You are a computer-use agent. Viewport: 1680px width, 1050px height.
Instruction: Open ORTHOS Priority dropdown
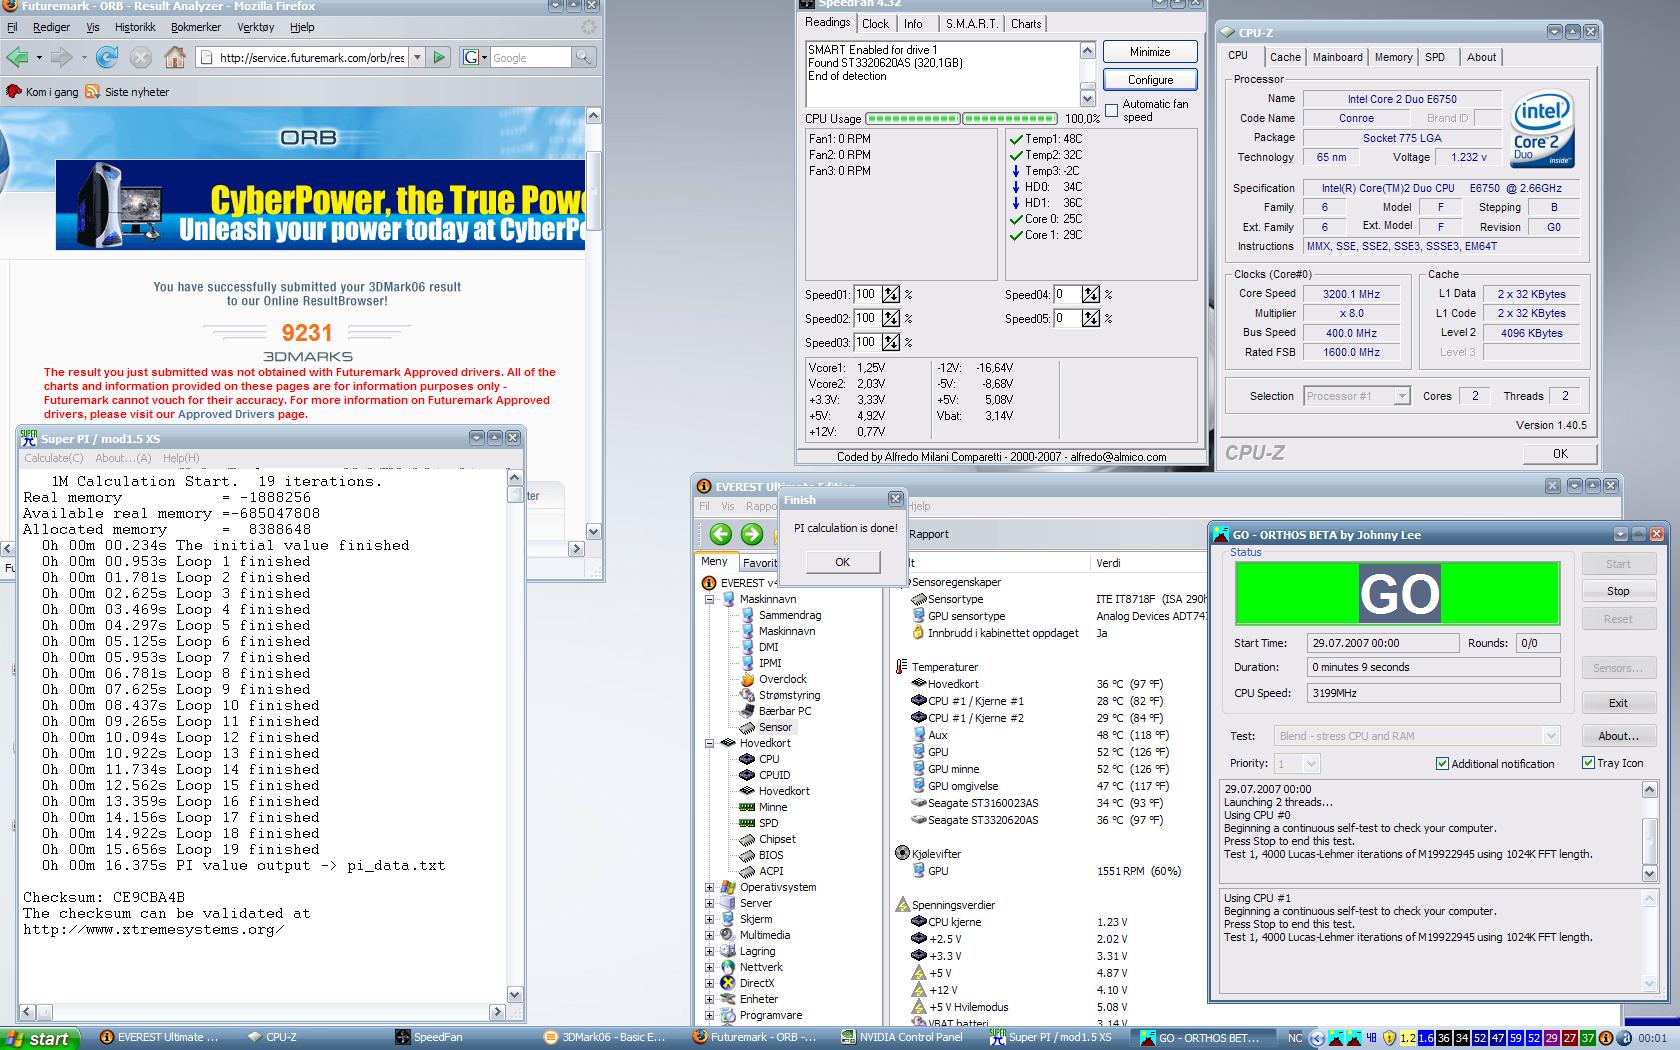(x=1312, y=764)
